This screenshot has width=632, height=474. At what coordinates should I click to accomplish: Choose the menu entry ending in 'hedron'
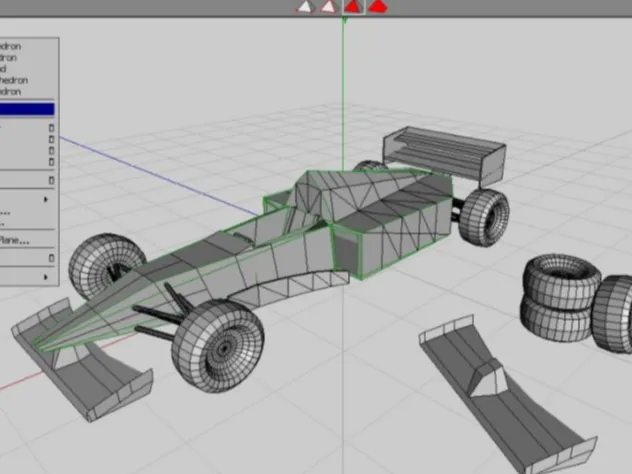point(14,80)
